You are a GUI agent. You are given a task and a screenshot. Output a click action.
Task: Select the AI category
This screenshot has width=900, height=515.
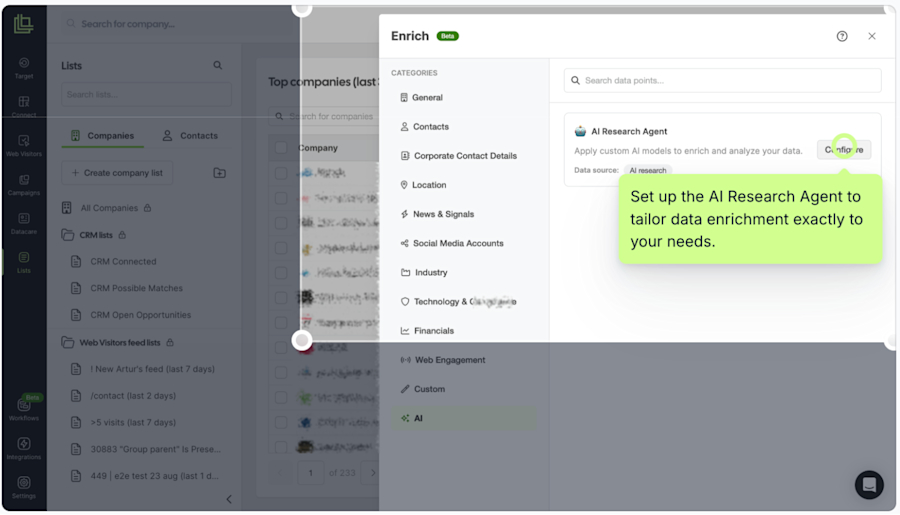pyautogui.click(x=464, y=419)
